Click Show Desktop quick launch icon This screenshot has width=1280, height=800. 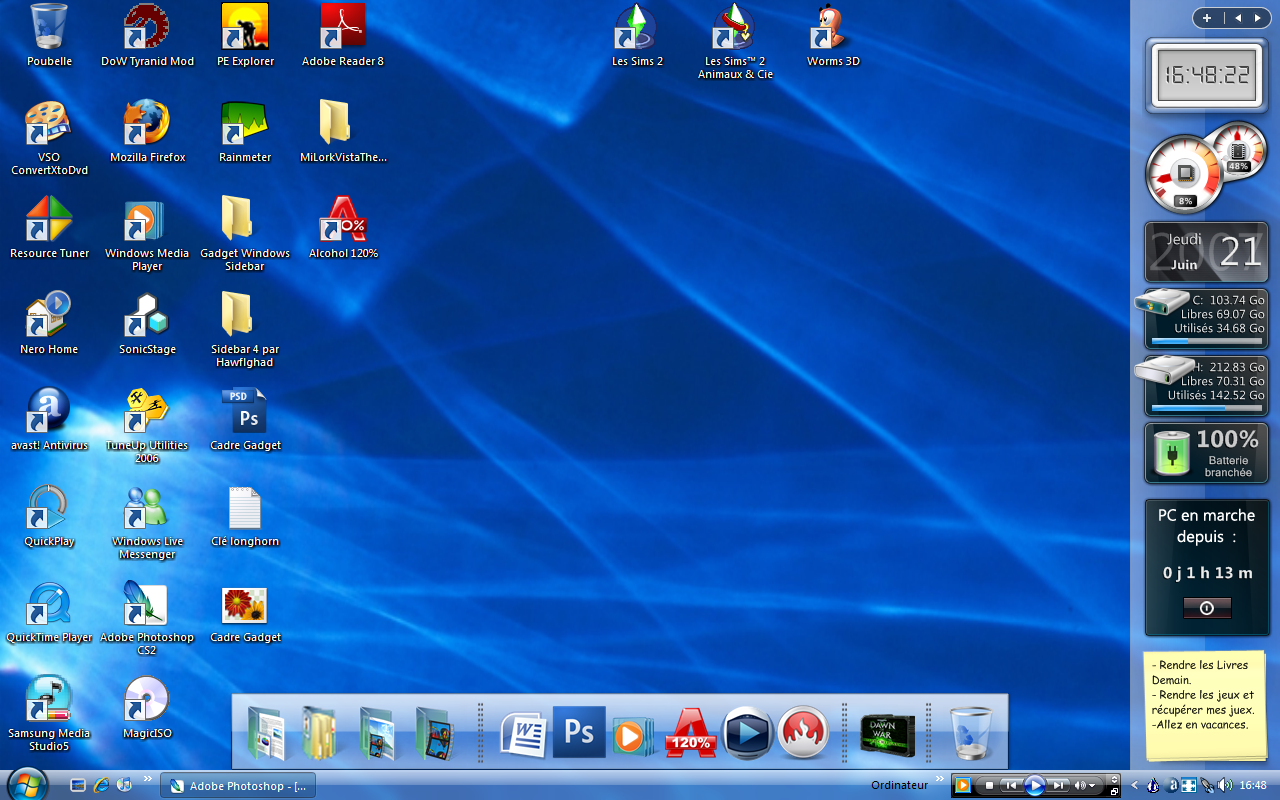pos(78,786)
